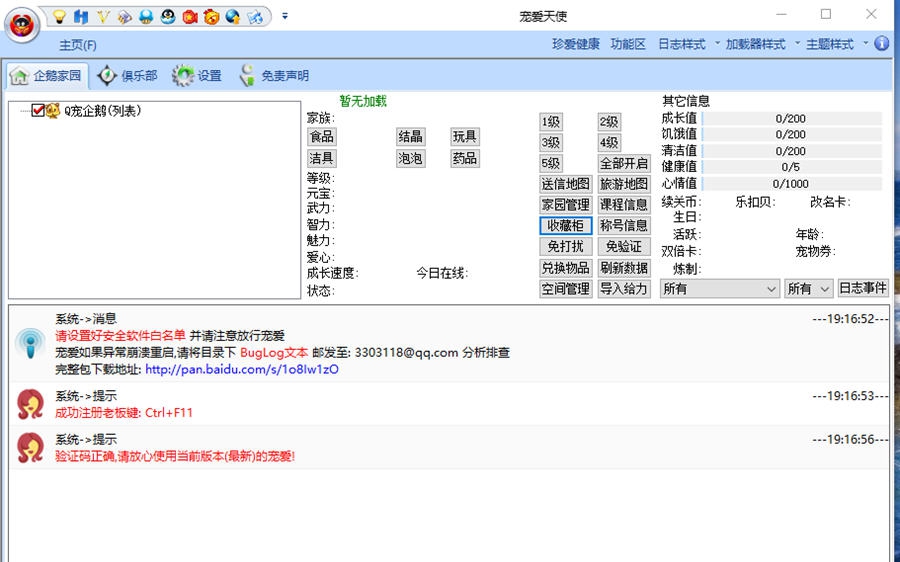Image resolution: width=900 pixels, height=562 pixels.
Task: Click the red video camera toolbar icon
Action: (190, 17)
